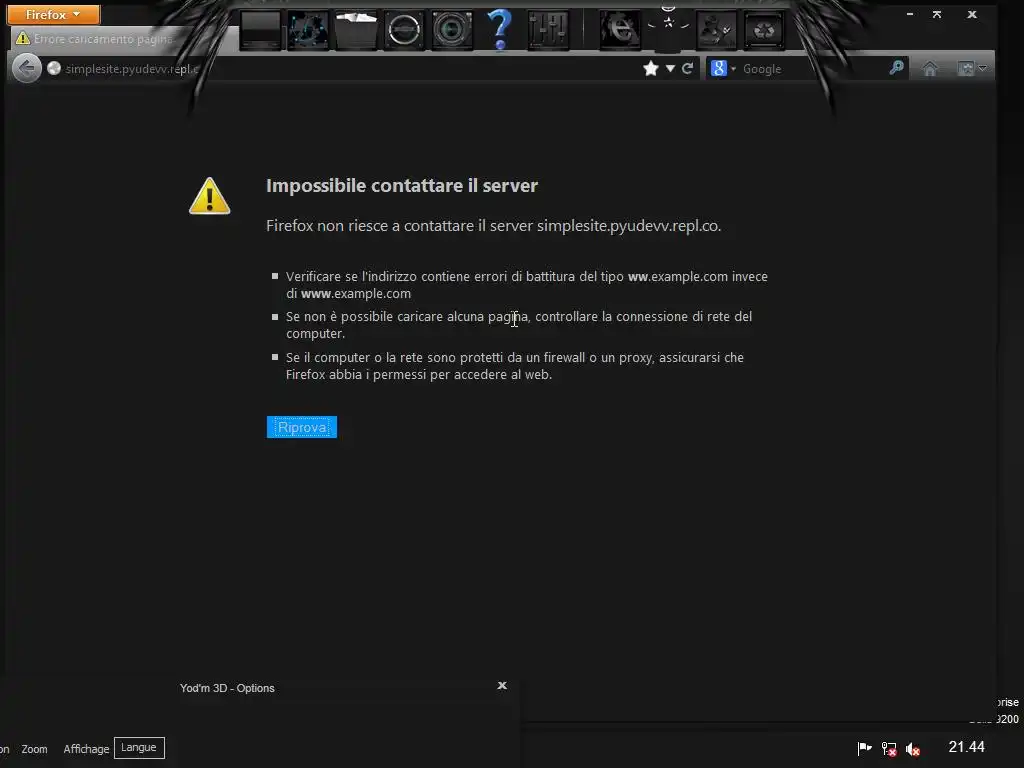
Task: Open the URL history dropdown arrow beside the star
Action: [670, 69]
